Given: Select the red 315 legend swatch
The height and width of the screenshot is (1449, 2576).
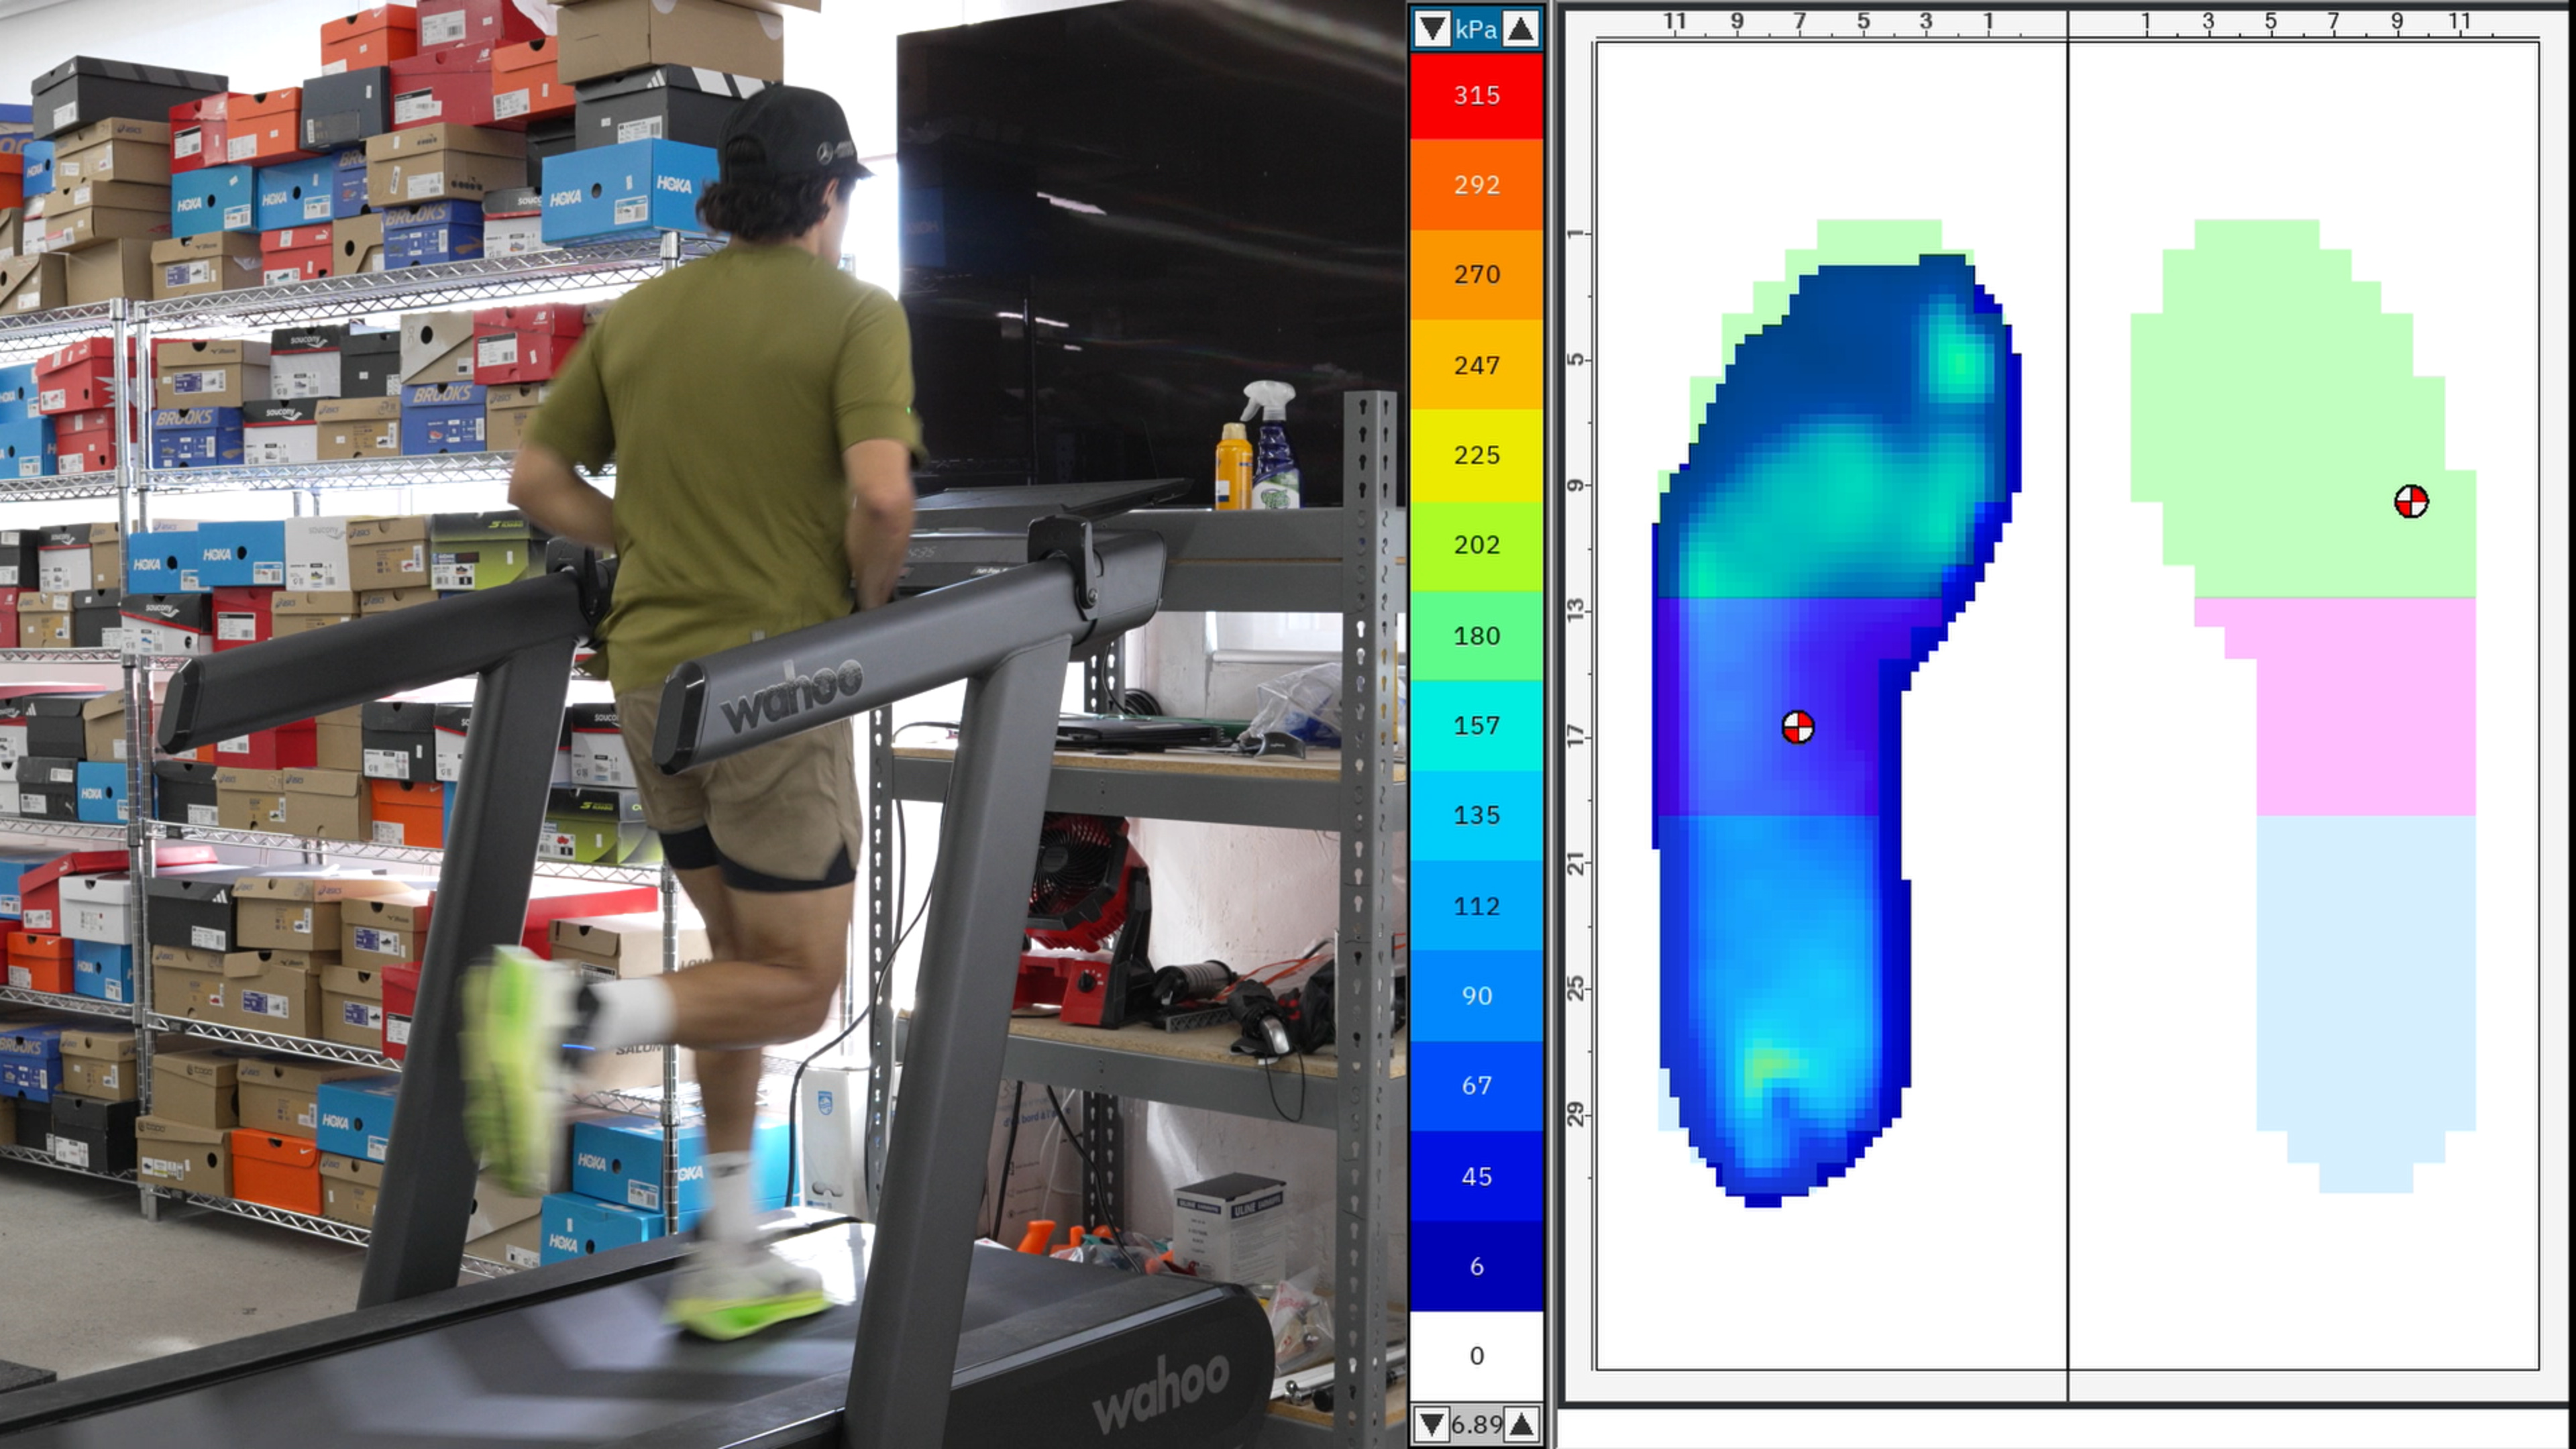Looking at the screenshot, I should point(1476,95).
